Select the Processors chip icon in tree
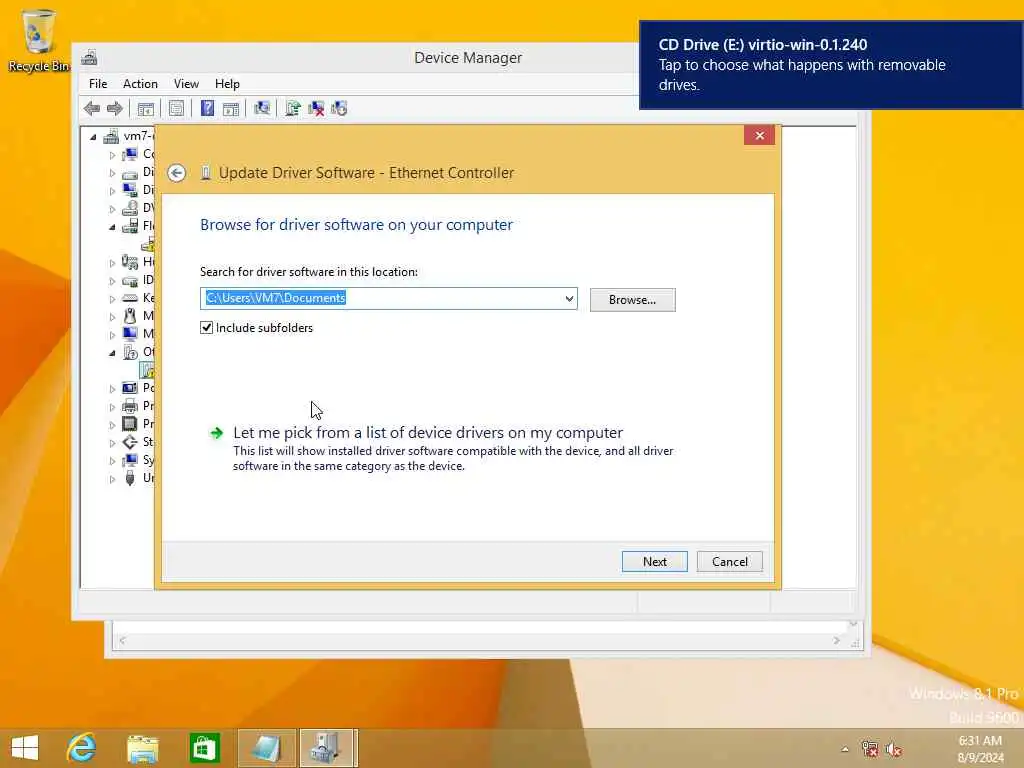Screen dimensions: 1024x768 (130, 424)
